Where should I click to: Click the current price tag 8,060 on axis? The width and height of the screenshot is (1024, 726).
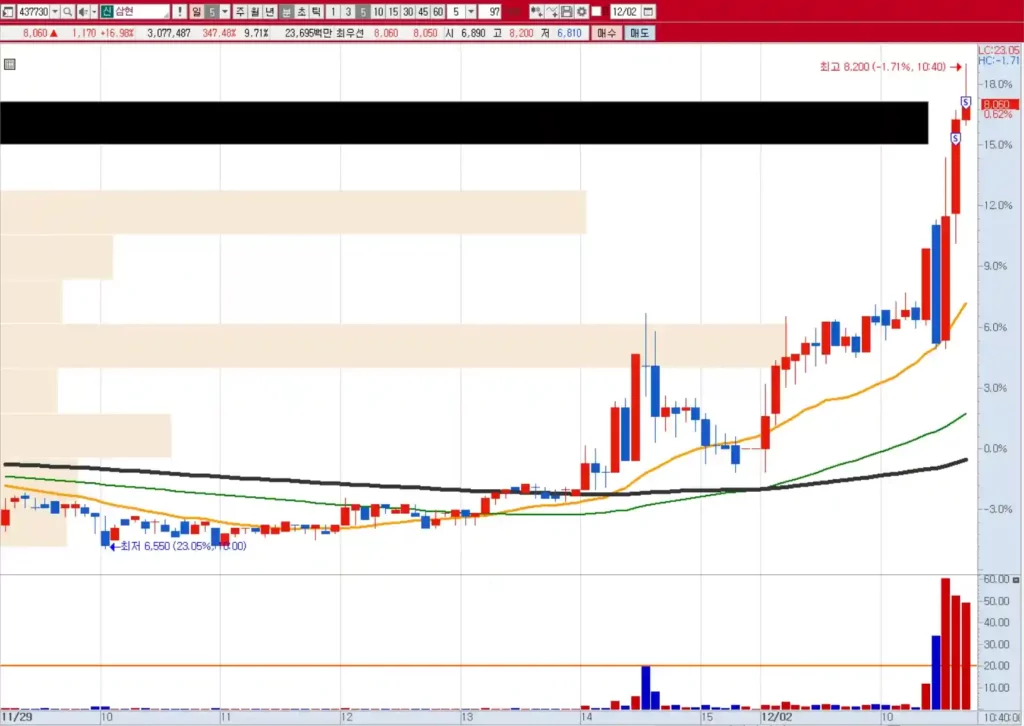coord(998,104)
